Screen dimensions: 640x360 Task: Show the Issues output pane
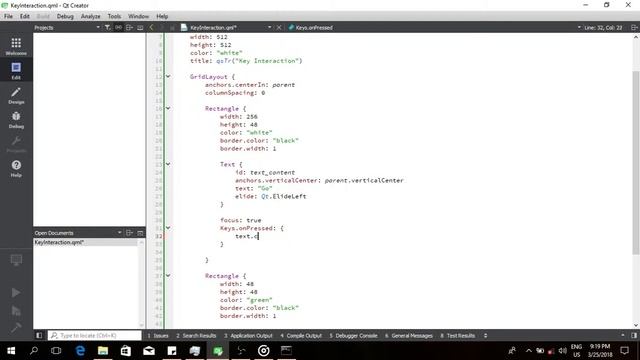(x=158, y=336)
